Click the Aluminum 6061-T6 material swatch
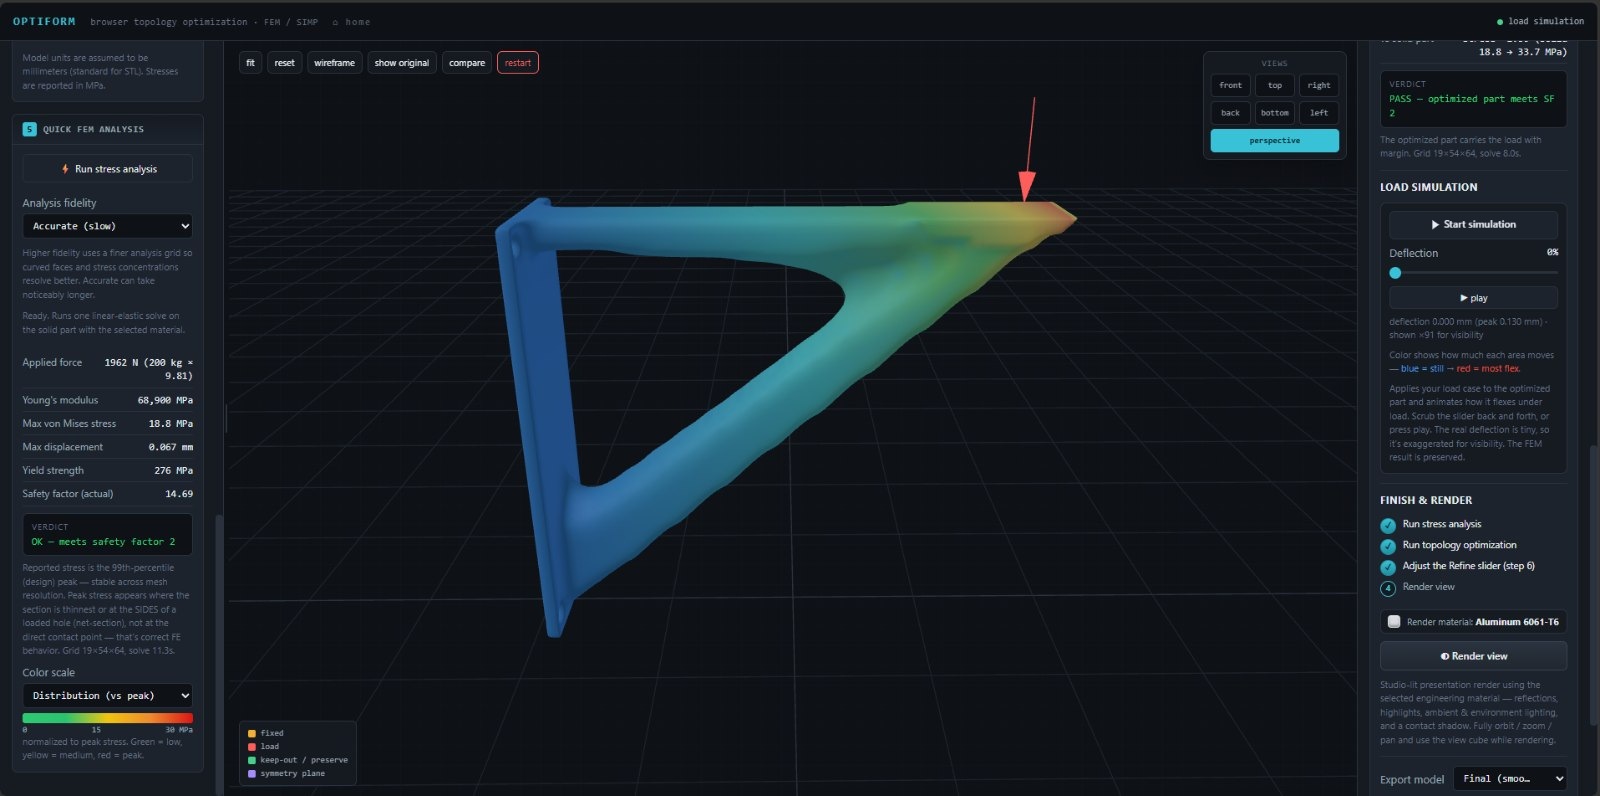This screenshot has height=796, width=1600. [x=1394, y=622]
